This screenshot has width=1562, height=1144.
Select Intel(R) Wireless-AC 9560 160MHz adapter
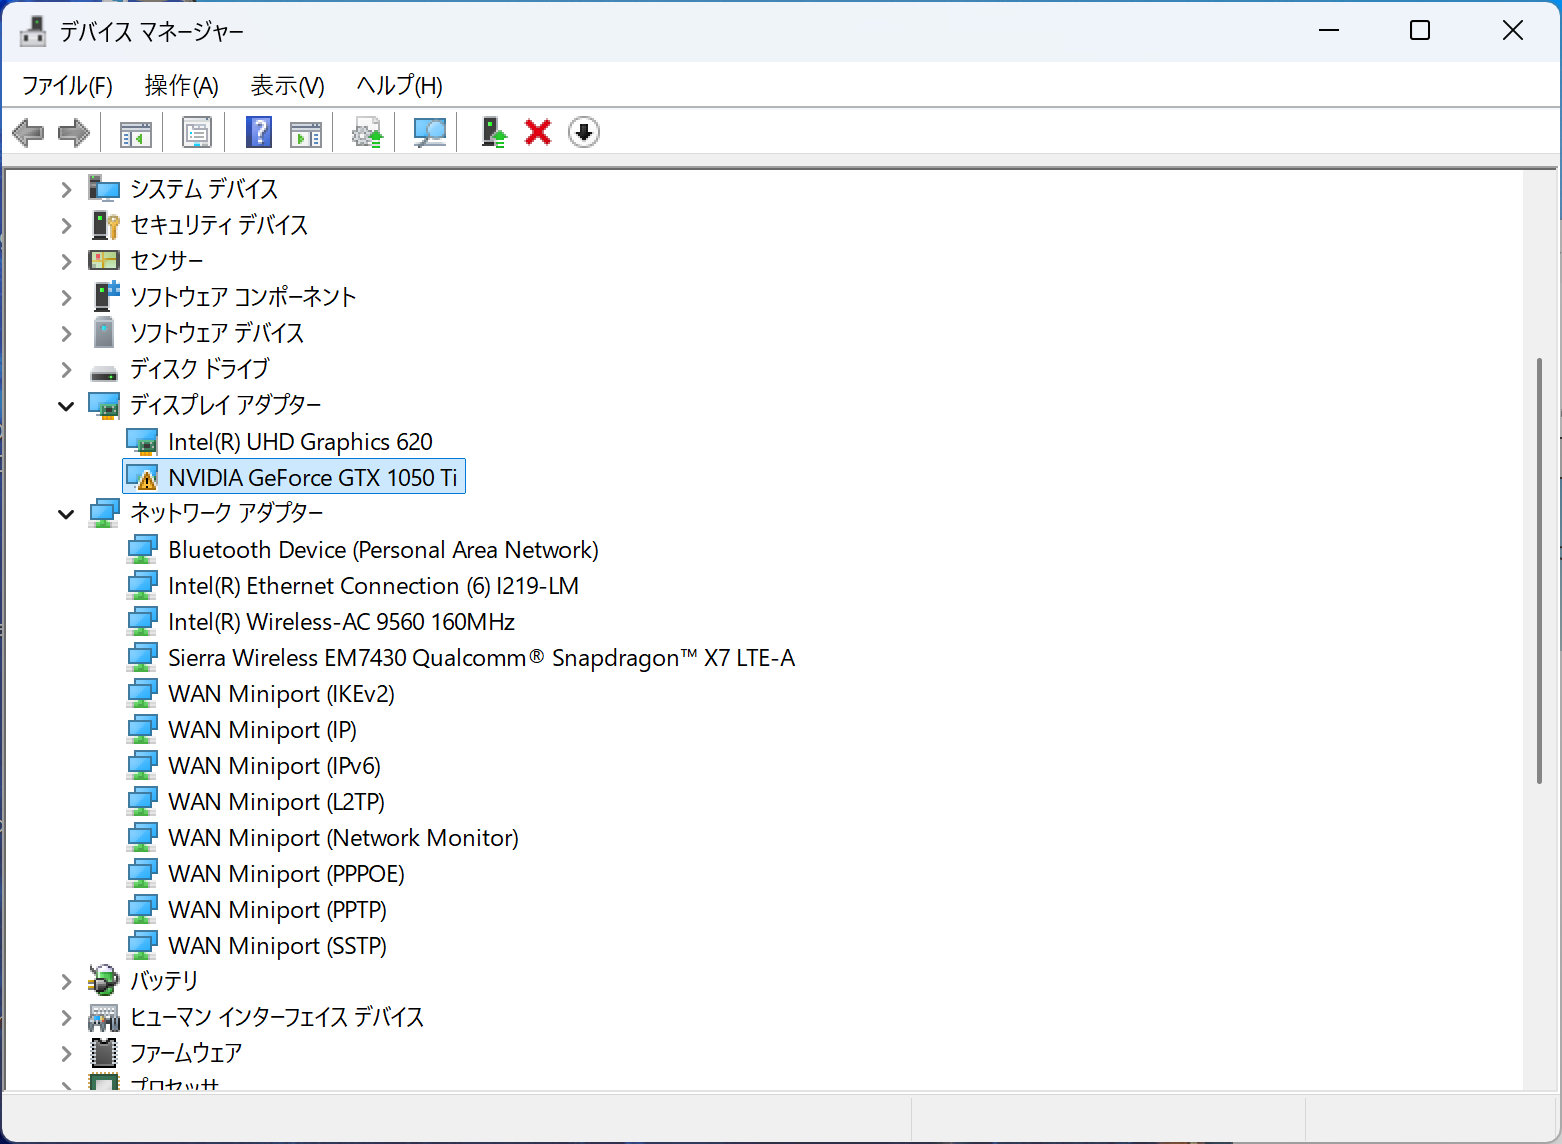pos(341,622)
